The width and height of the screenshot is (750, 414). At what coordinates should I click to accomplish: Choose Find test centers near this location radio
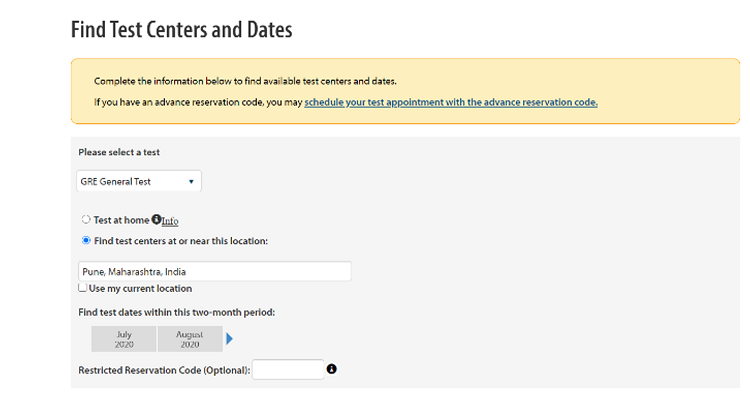click(86, 240)
